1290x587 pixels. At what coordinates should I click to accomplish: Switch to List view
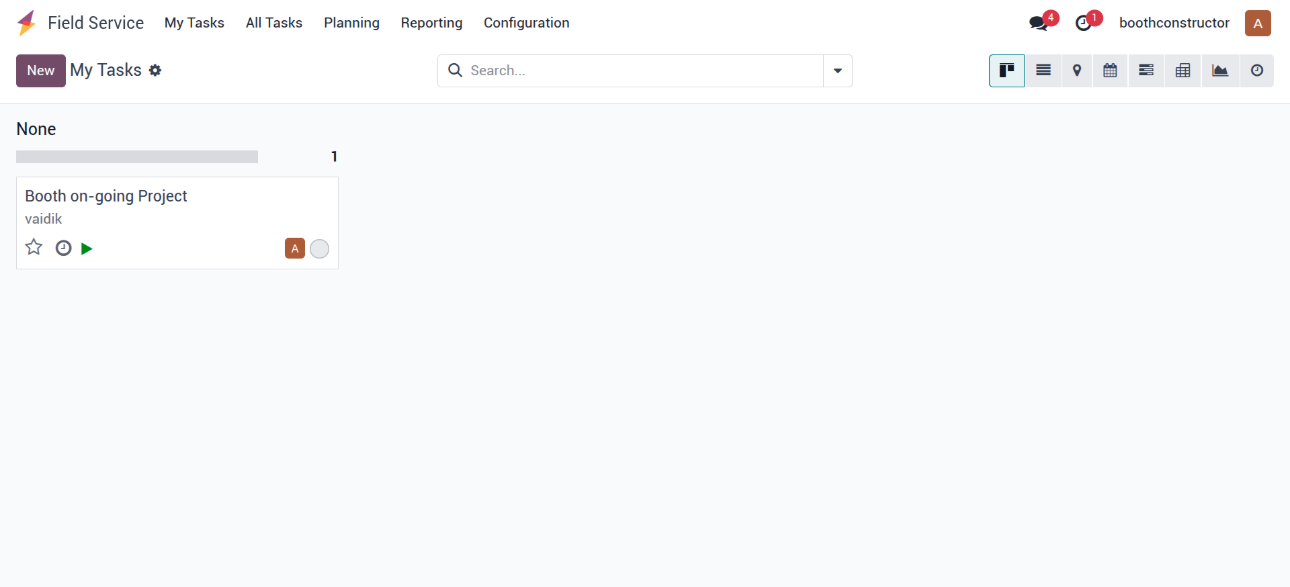1043,71
